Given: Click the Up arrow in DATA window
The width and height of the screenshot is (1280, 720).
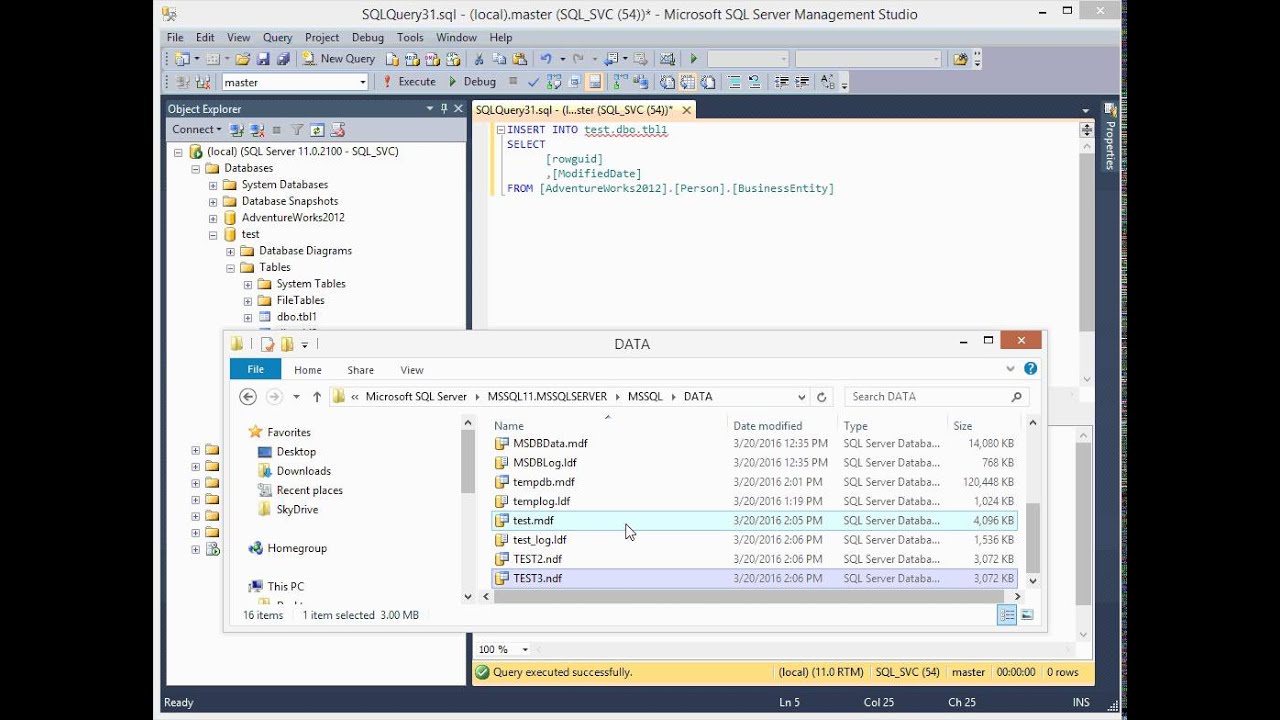Looking at the screenshot, I should (317, 397).
